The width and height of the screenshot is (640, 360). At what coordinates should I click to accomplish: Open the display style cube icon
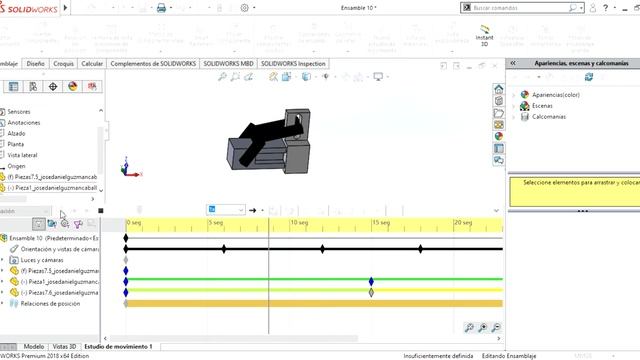pos(306,76)
